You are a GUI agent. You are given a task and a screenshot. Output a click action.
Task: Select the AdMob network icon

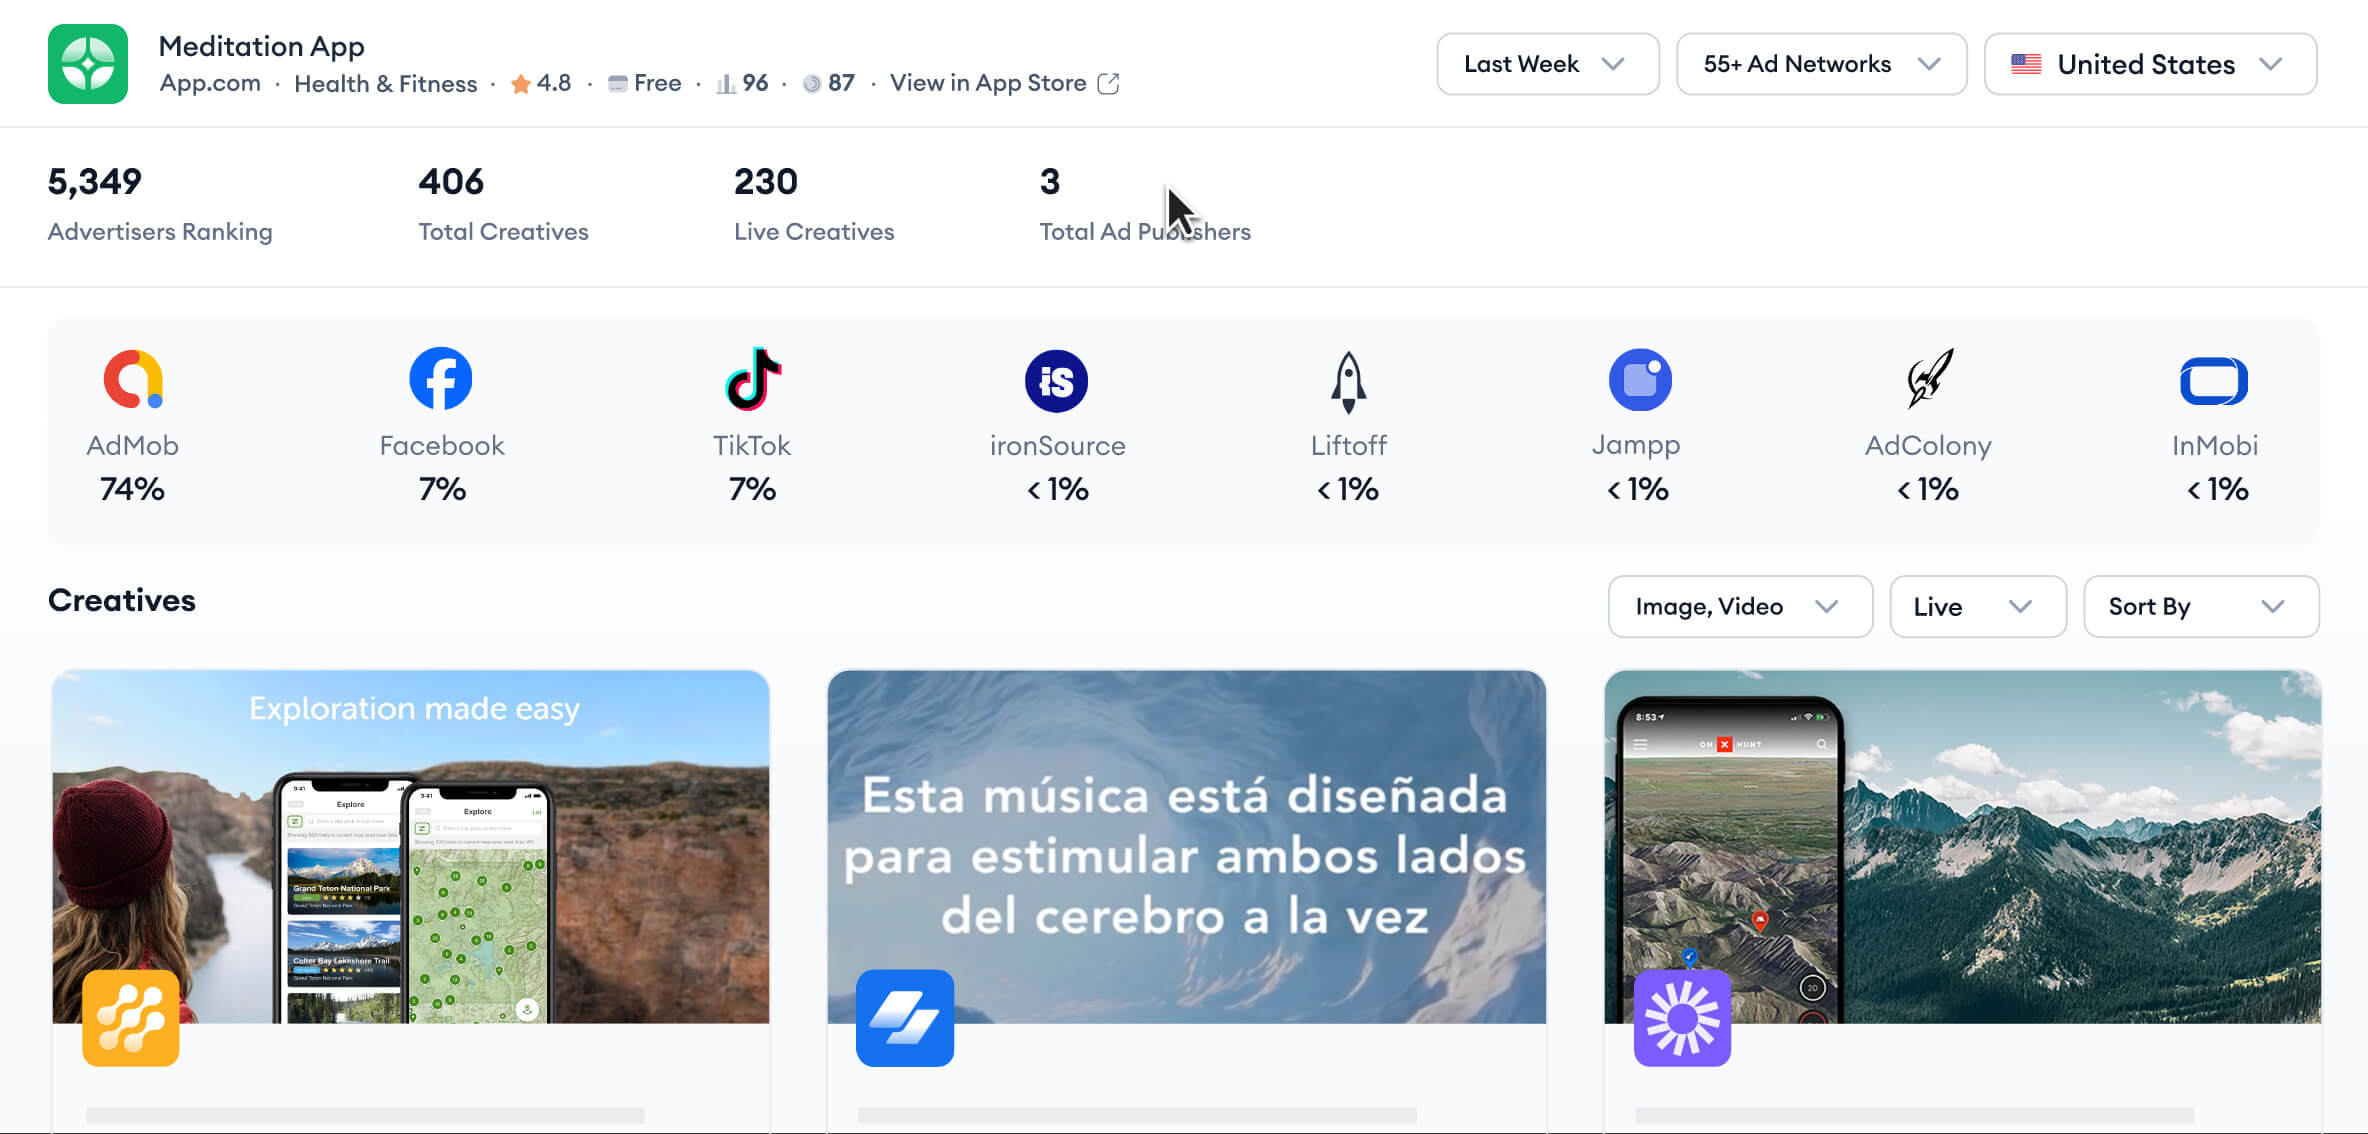tap(133, 379)
